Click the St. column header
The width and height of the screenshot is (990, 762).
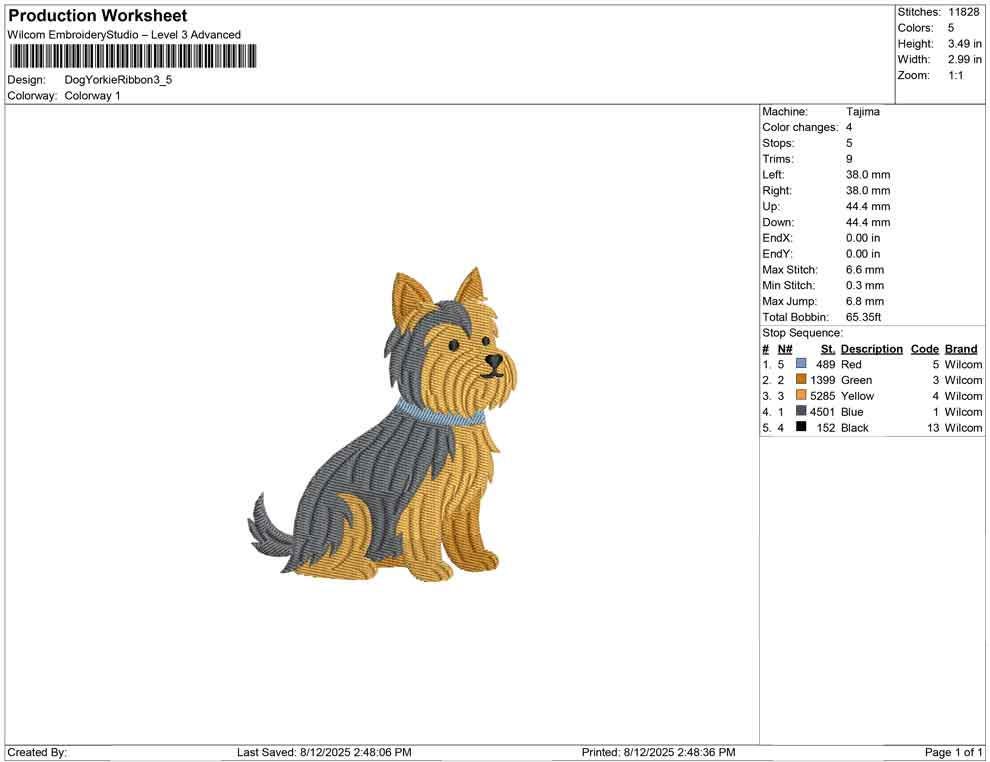point(827,348)
